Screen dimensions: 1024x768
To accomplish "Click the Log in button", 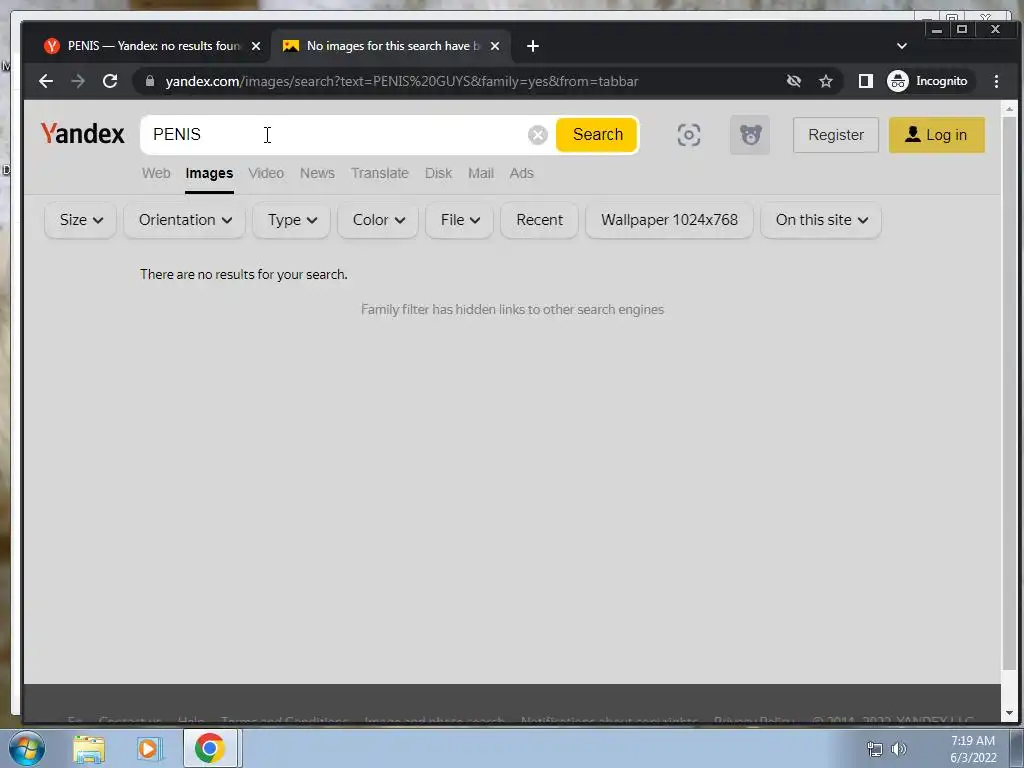I will (x=936, y=135).
